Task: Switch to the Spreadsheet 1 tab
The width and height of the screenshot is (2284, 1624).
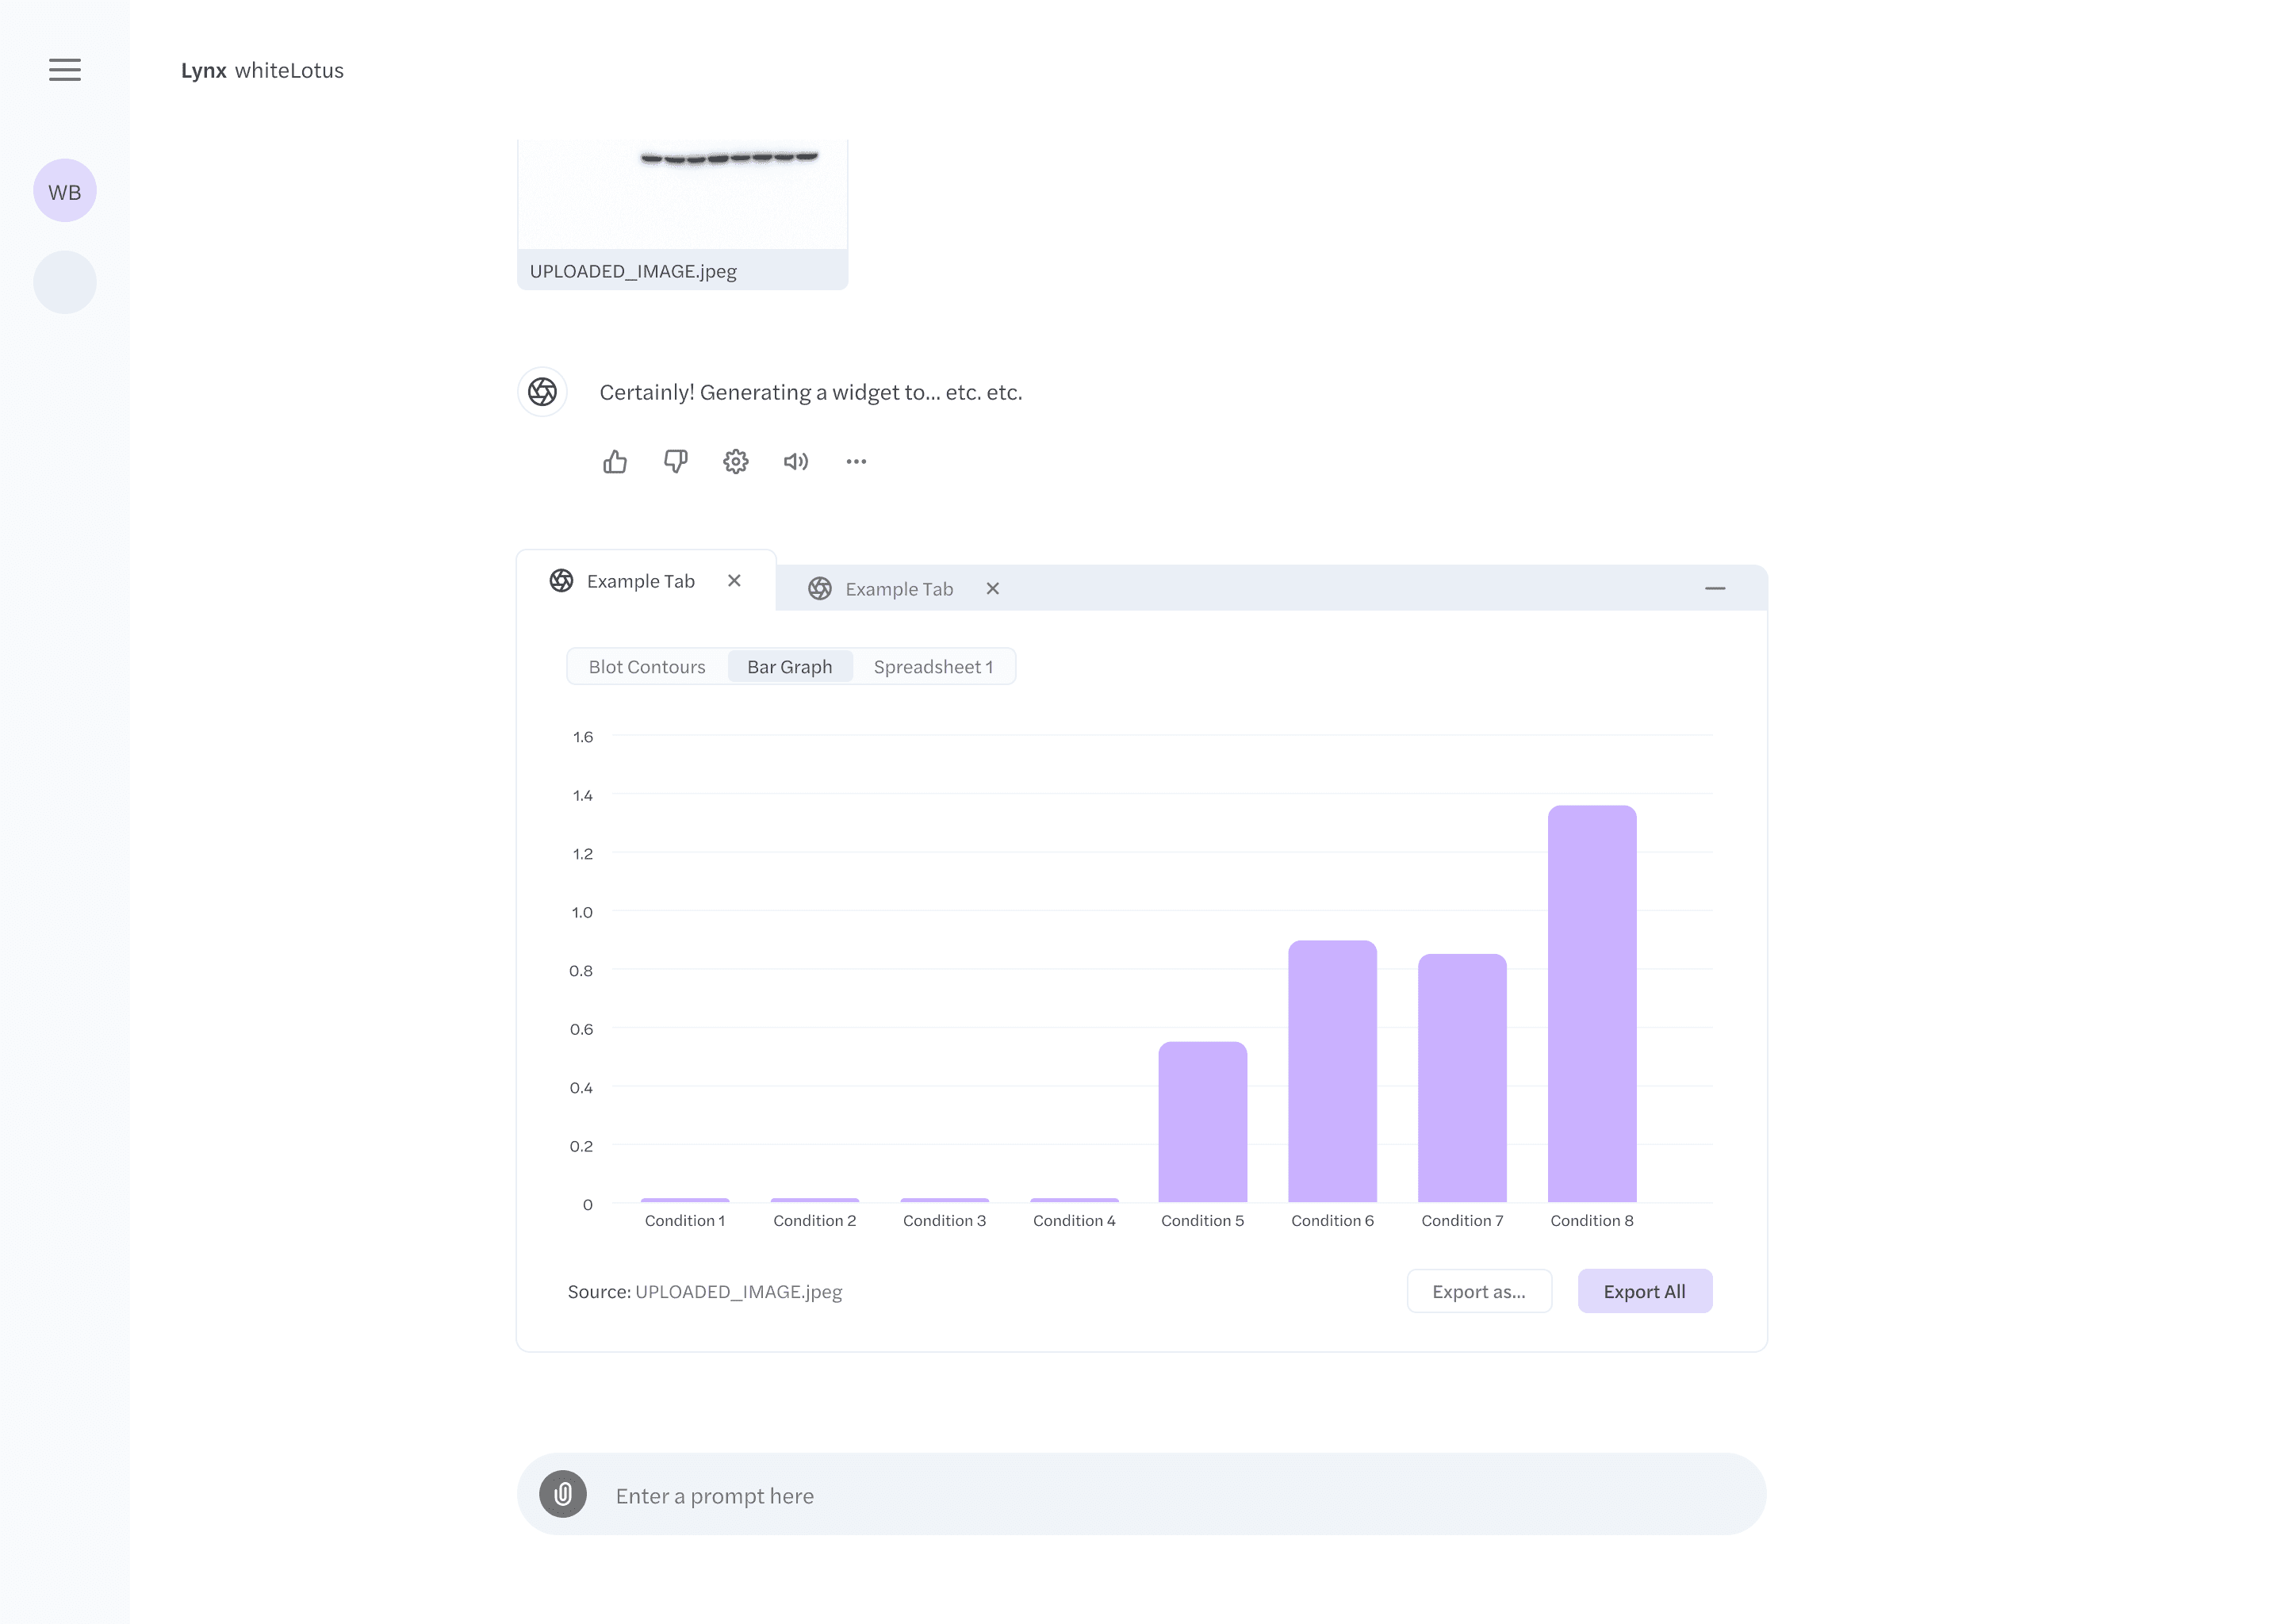Action: [933, 666]
